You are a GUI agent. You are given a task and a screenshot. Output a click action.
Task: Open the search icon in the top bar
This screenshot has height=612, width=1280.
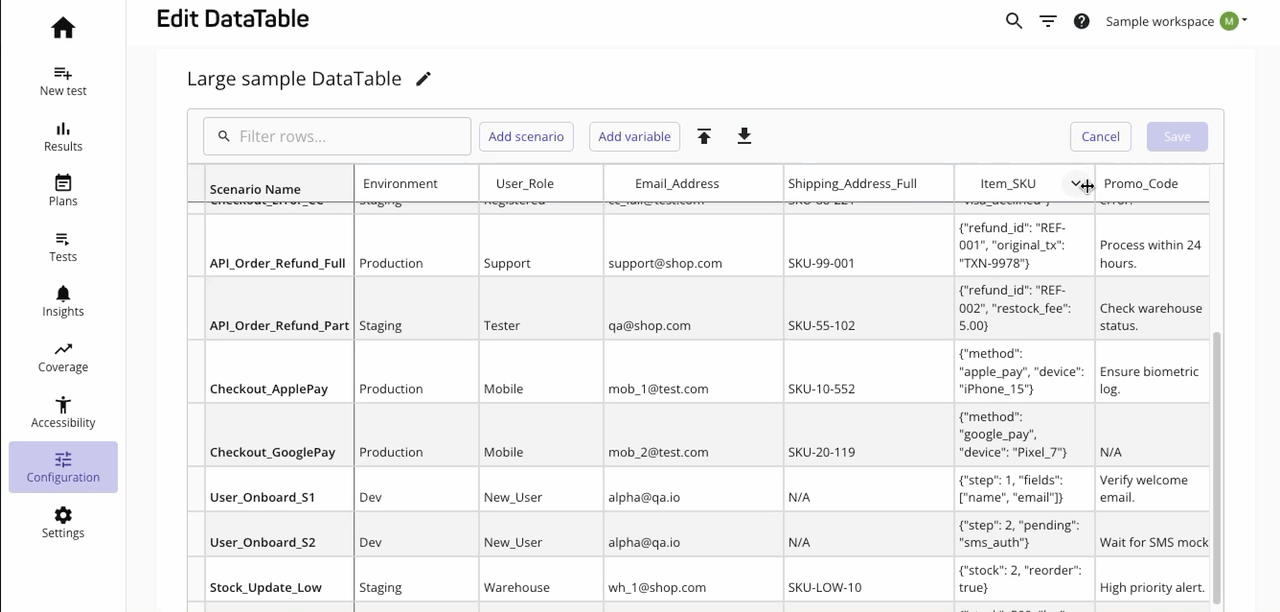point(1013,20)
